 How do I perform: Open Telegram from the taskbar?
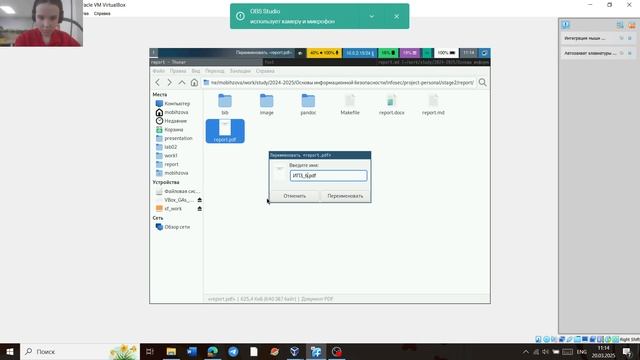pos(233,351)
